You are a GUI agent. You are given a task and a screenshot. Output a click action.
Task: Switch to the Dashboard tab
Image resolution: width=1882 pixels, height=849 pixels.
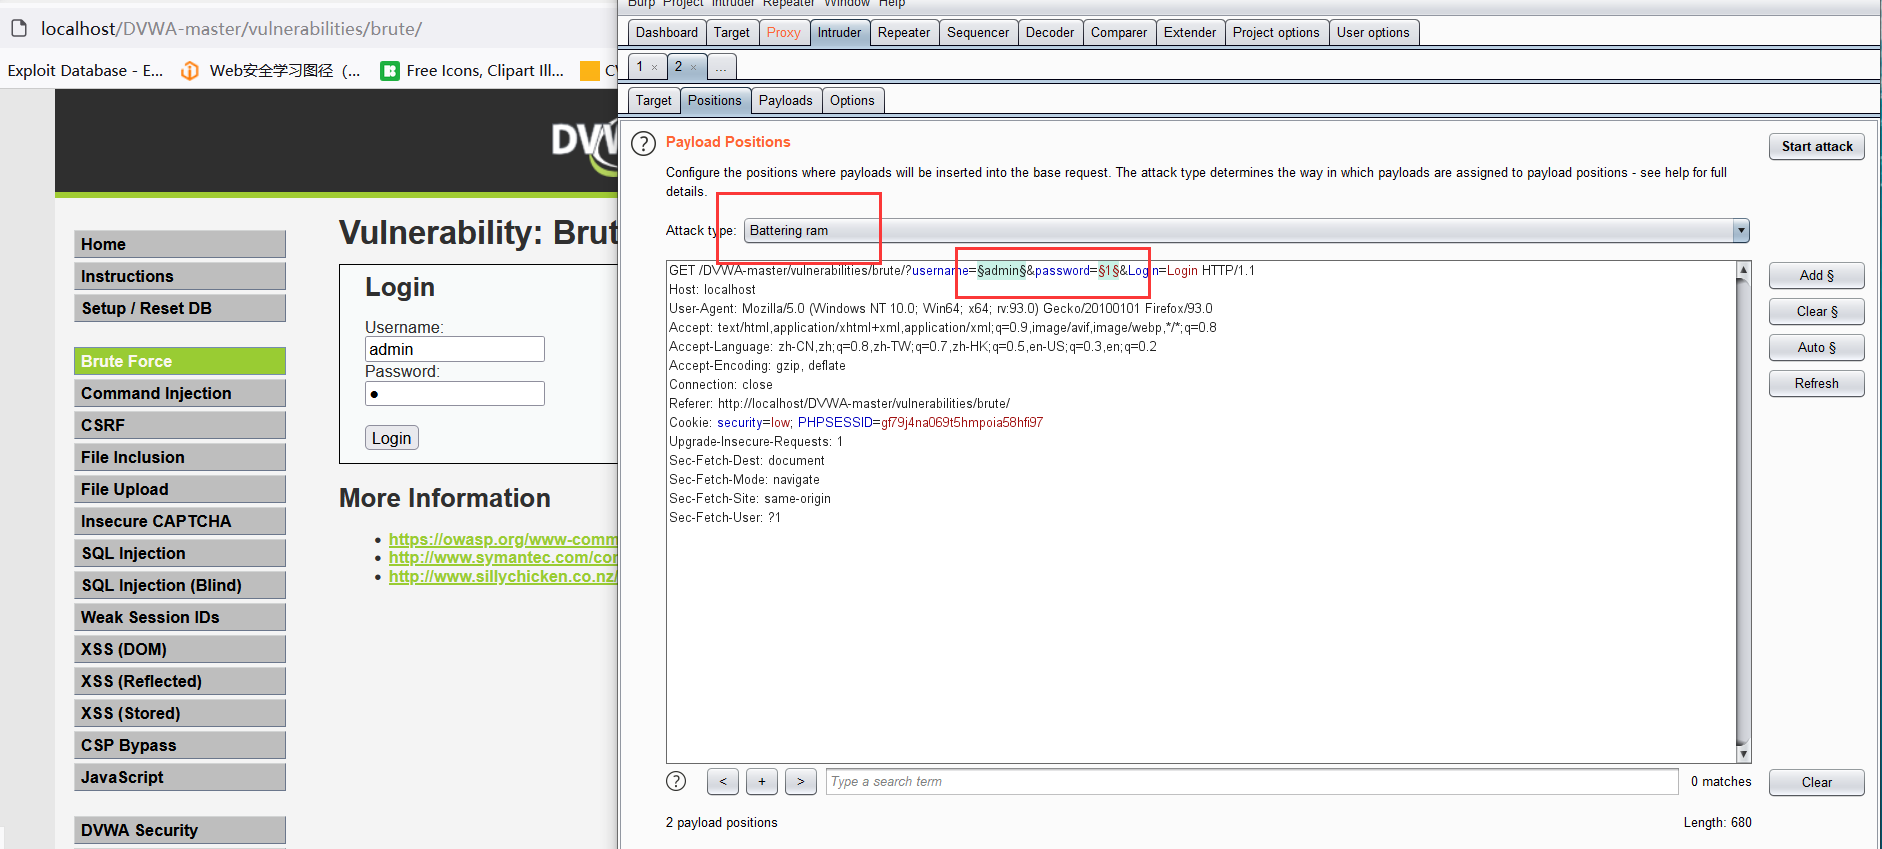667,32
